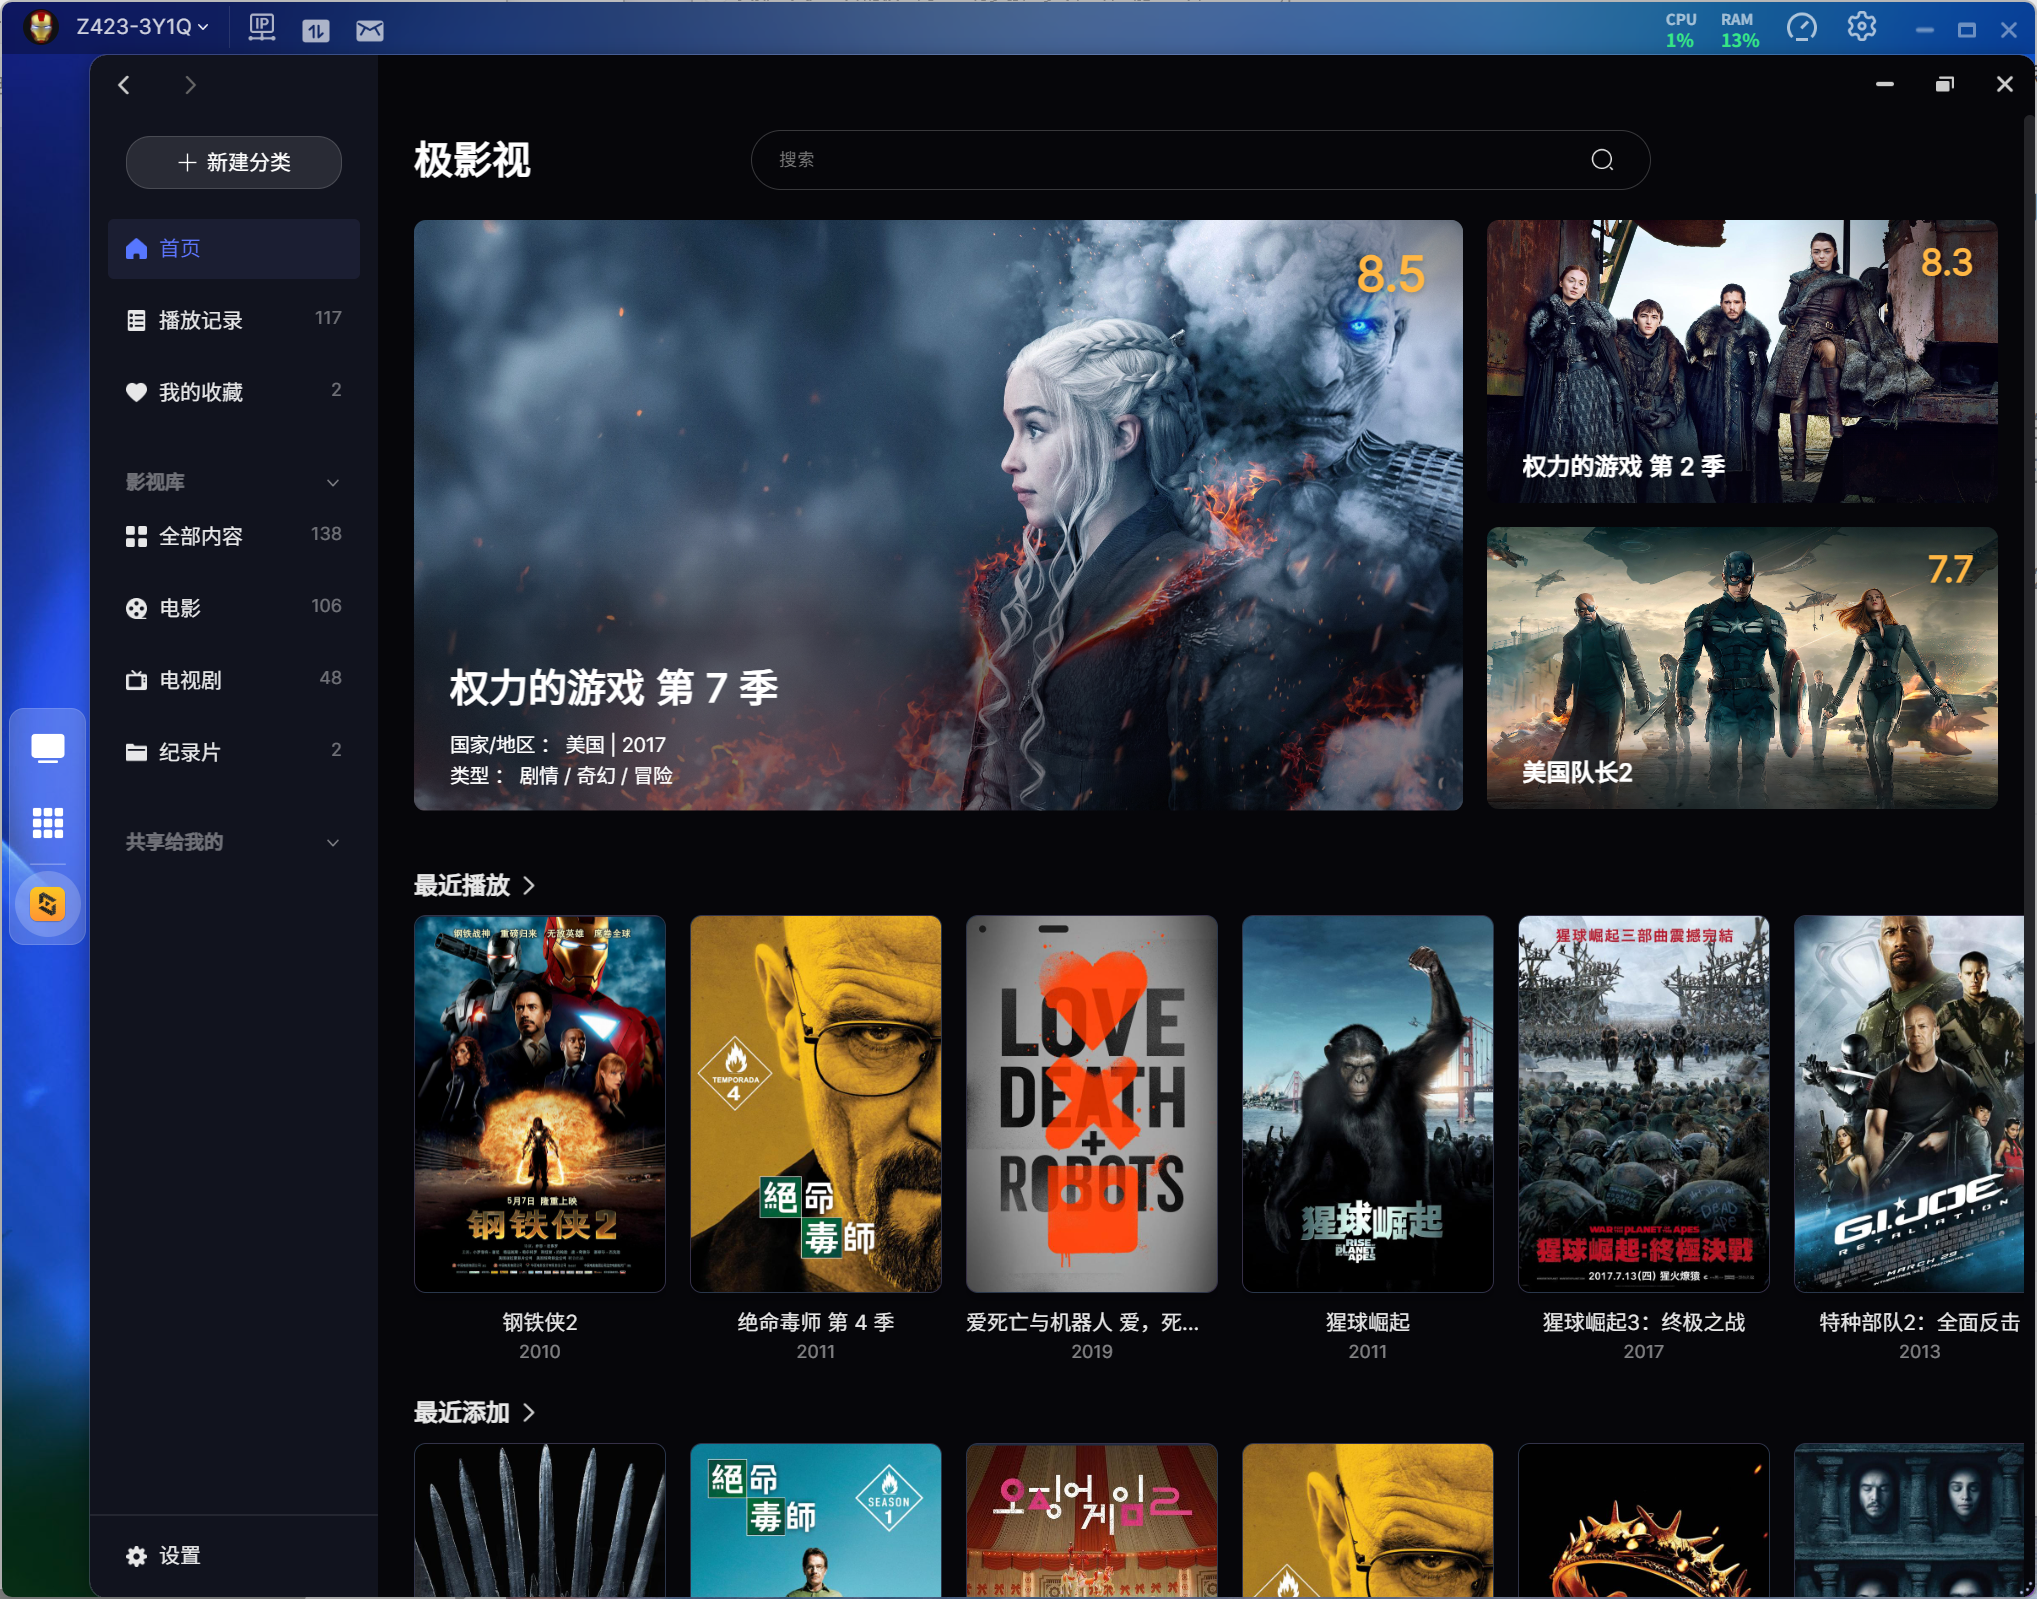Open the top bar settings gear icon

point(1861,28)
